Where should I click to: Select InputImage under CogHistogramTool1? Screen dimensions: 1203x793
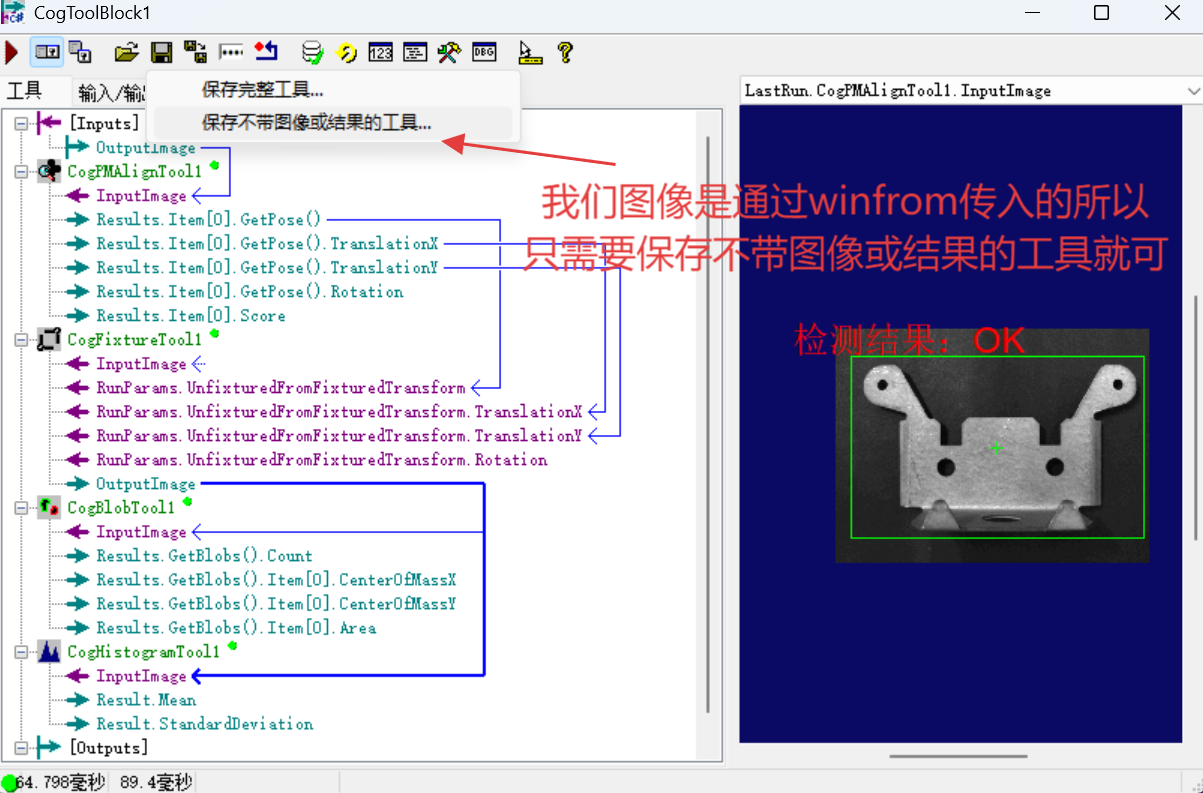[141, 676]
